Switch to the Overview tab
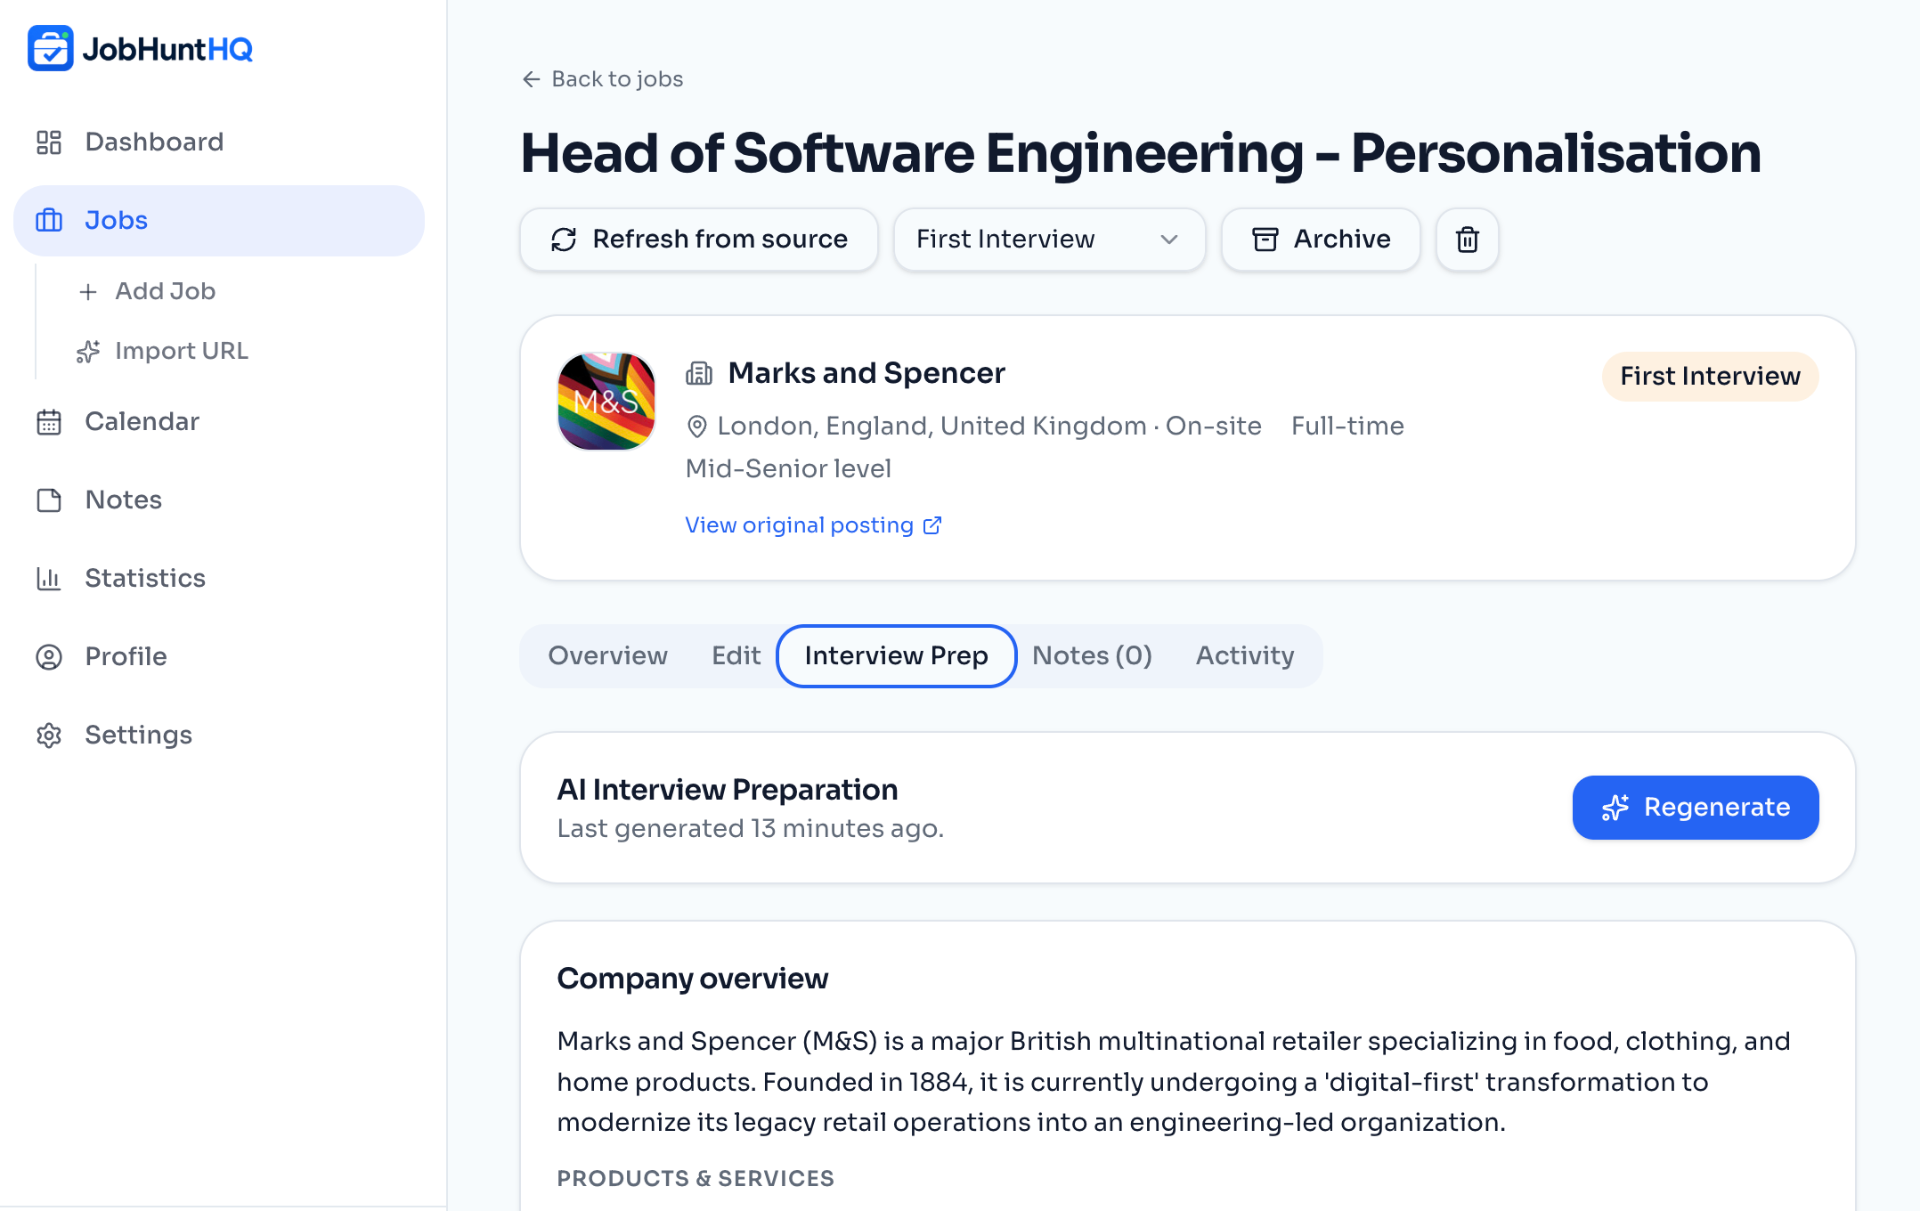The height and width of the screenshot is (1211, 1920). (x=607, y=656)
